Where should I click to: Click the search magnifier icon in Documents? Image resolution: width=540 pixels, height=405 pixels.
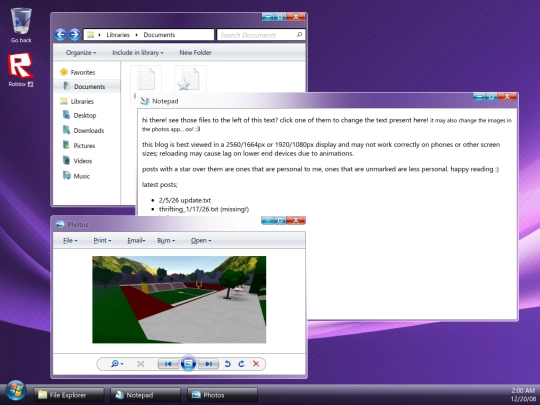299,34
